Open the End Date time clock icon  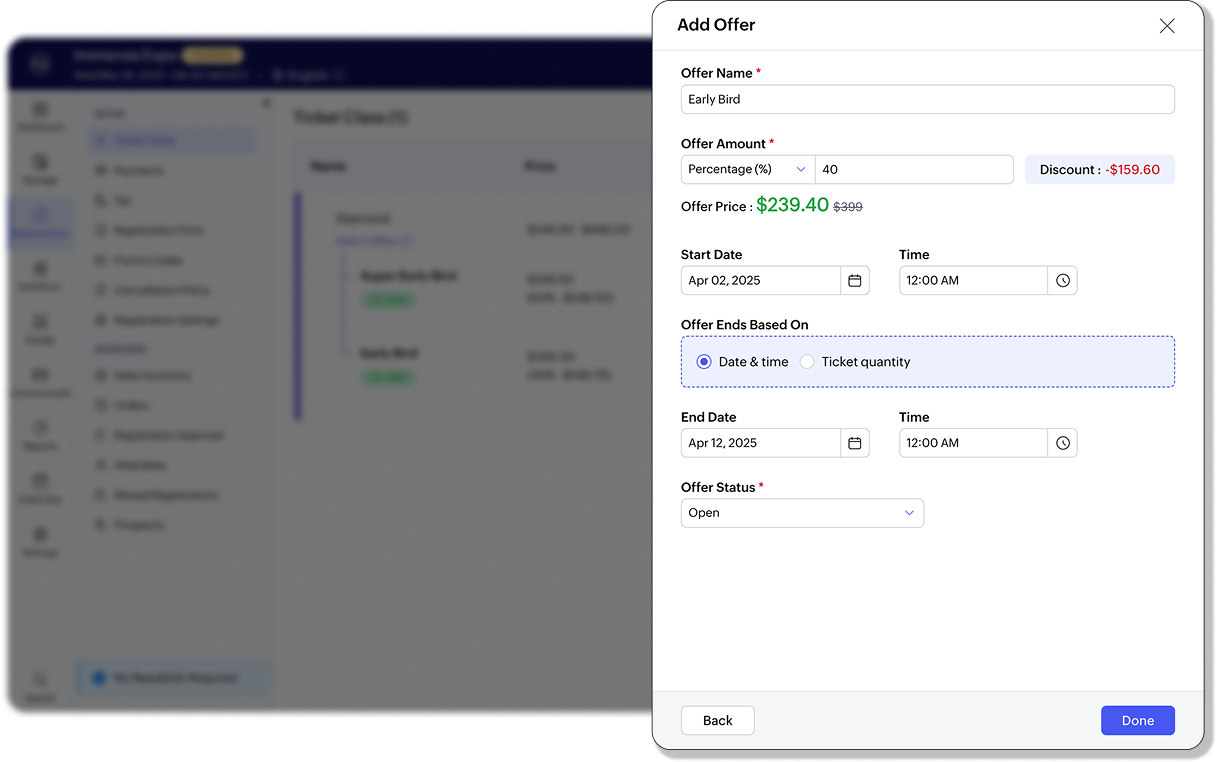[1063, 443]
